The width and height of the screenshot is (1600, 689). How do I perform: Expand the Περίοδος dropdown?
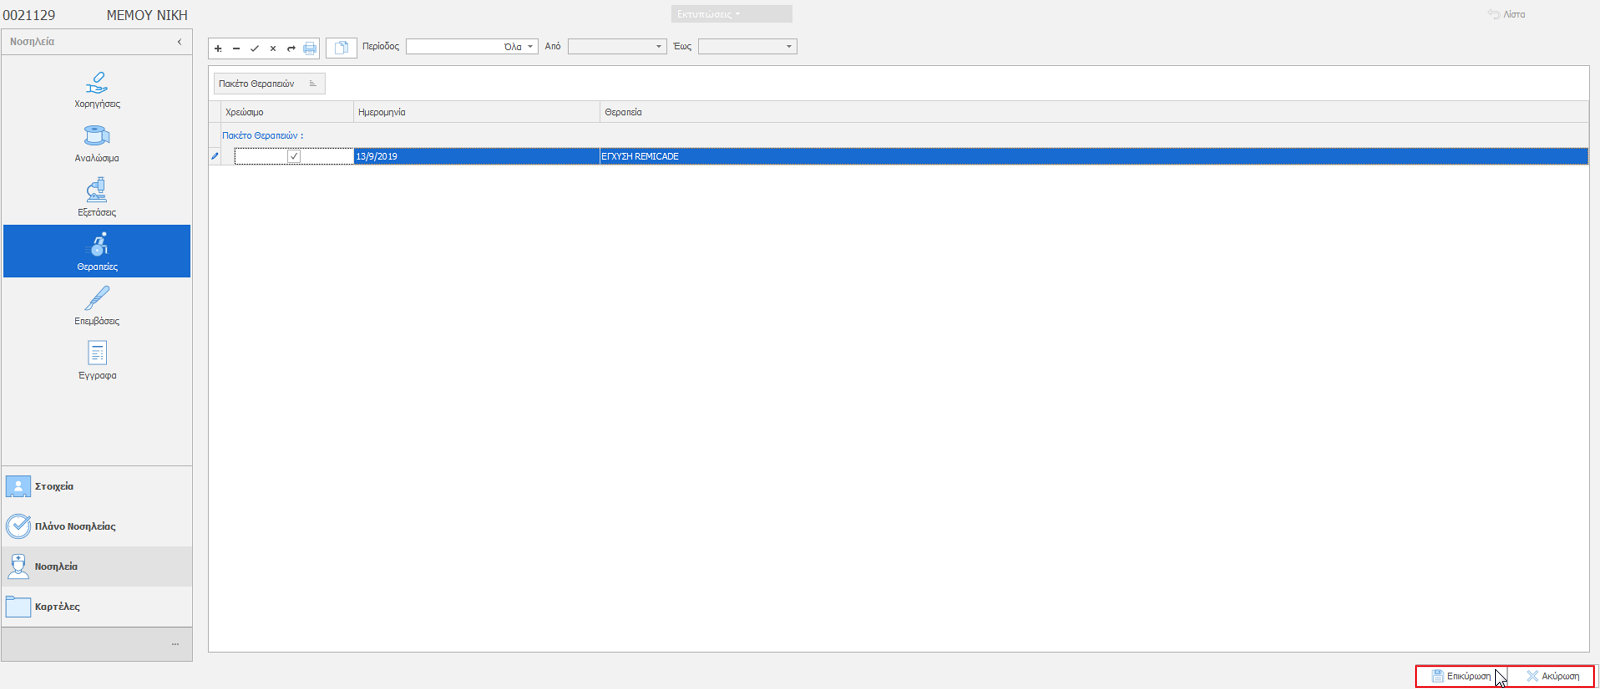pyautogui.click(x=530, y=47)
